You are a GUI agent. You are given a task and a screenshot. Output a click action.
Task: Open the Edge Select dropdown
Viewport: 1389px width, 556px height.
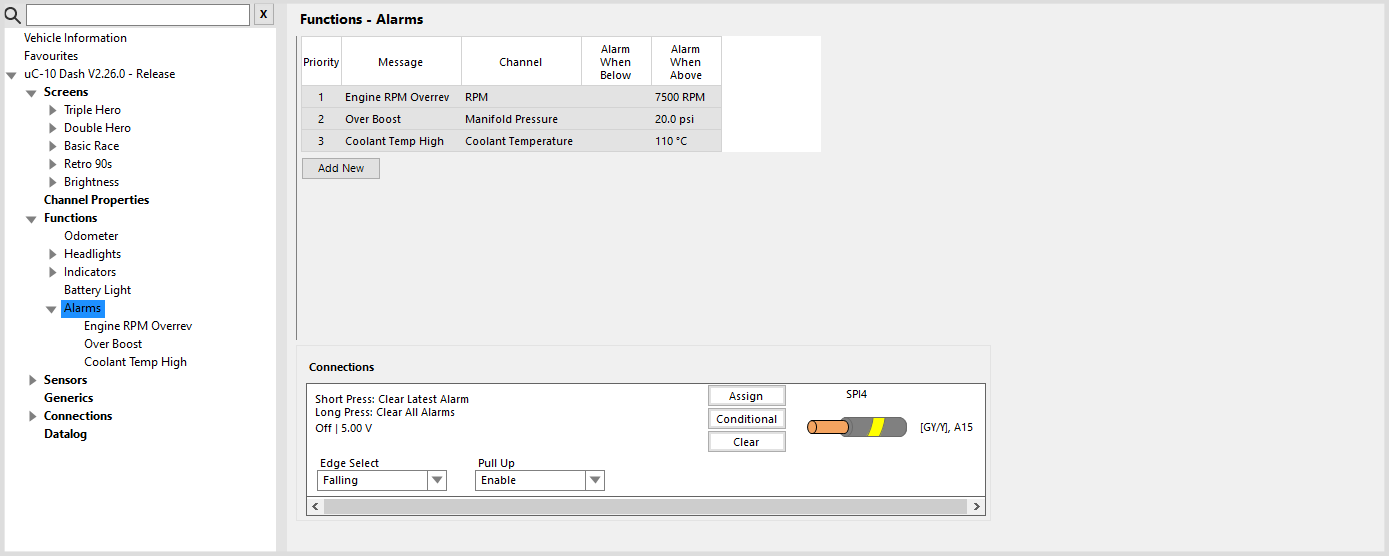(437, 480)
